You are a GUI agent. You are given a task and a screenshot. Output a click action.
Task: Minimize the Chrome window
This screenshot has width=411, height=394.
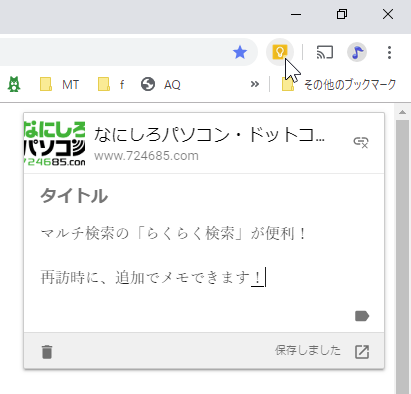296,15
